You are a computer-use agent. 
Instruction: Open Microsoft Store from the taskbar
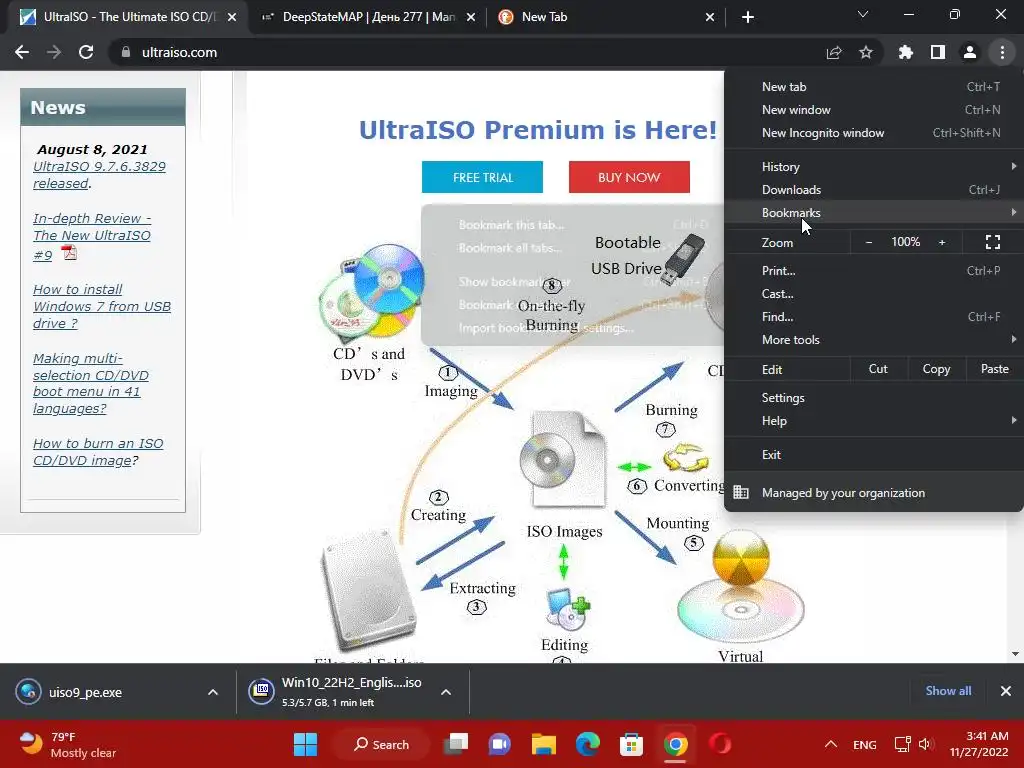(x=631, y=744)
